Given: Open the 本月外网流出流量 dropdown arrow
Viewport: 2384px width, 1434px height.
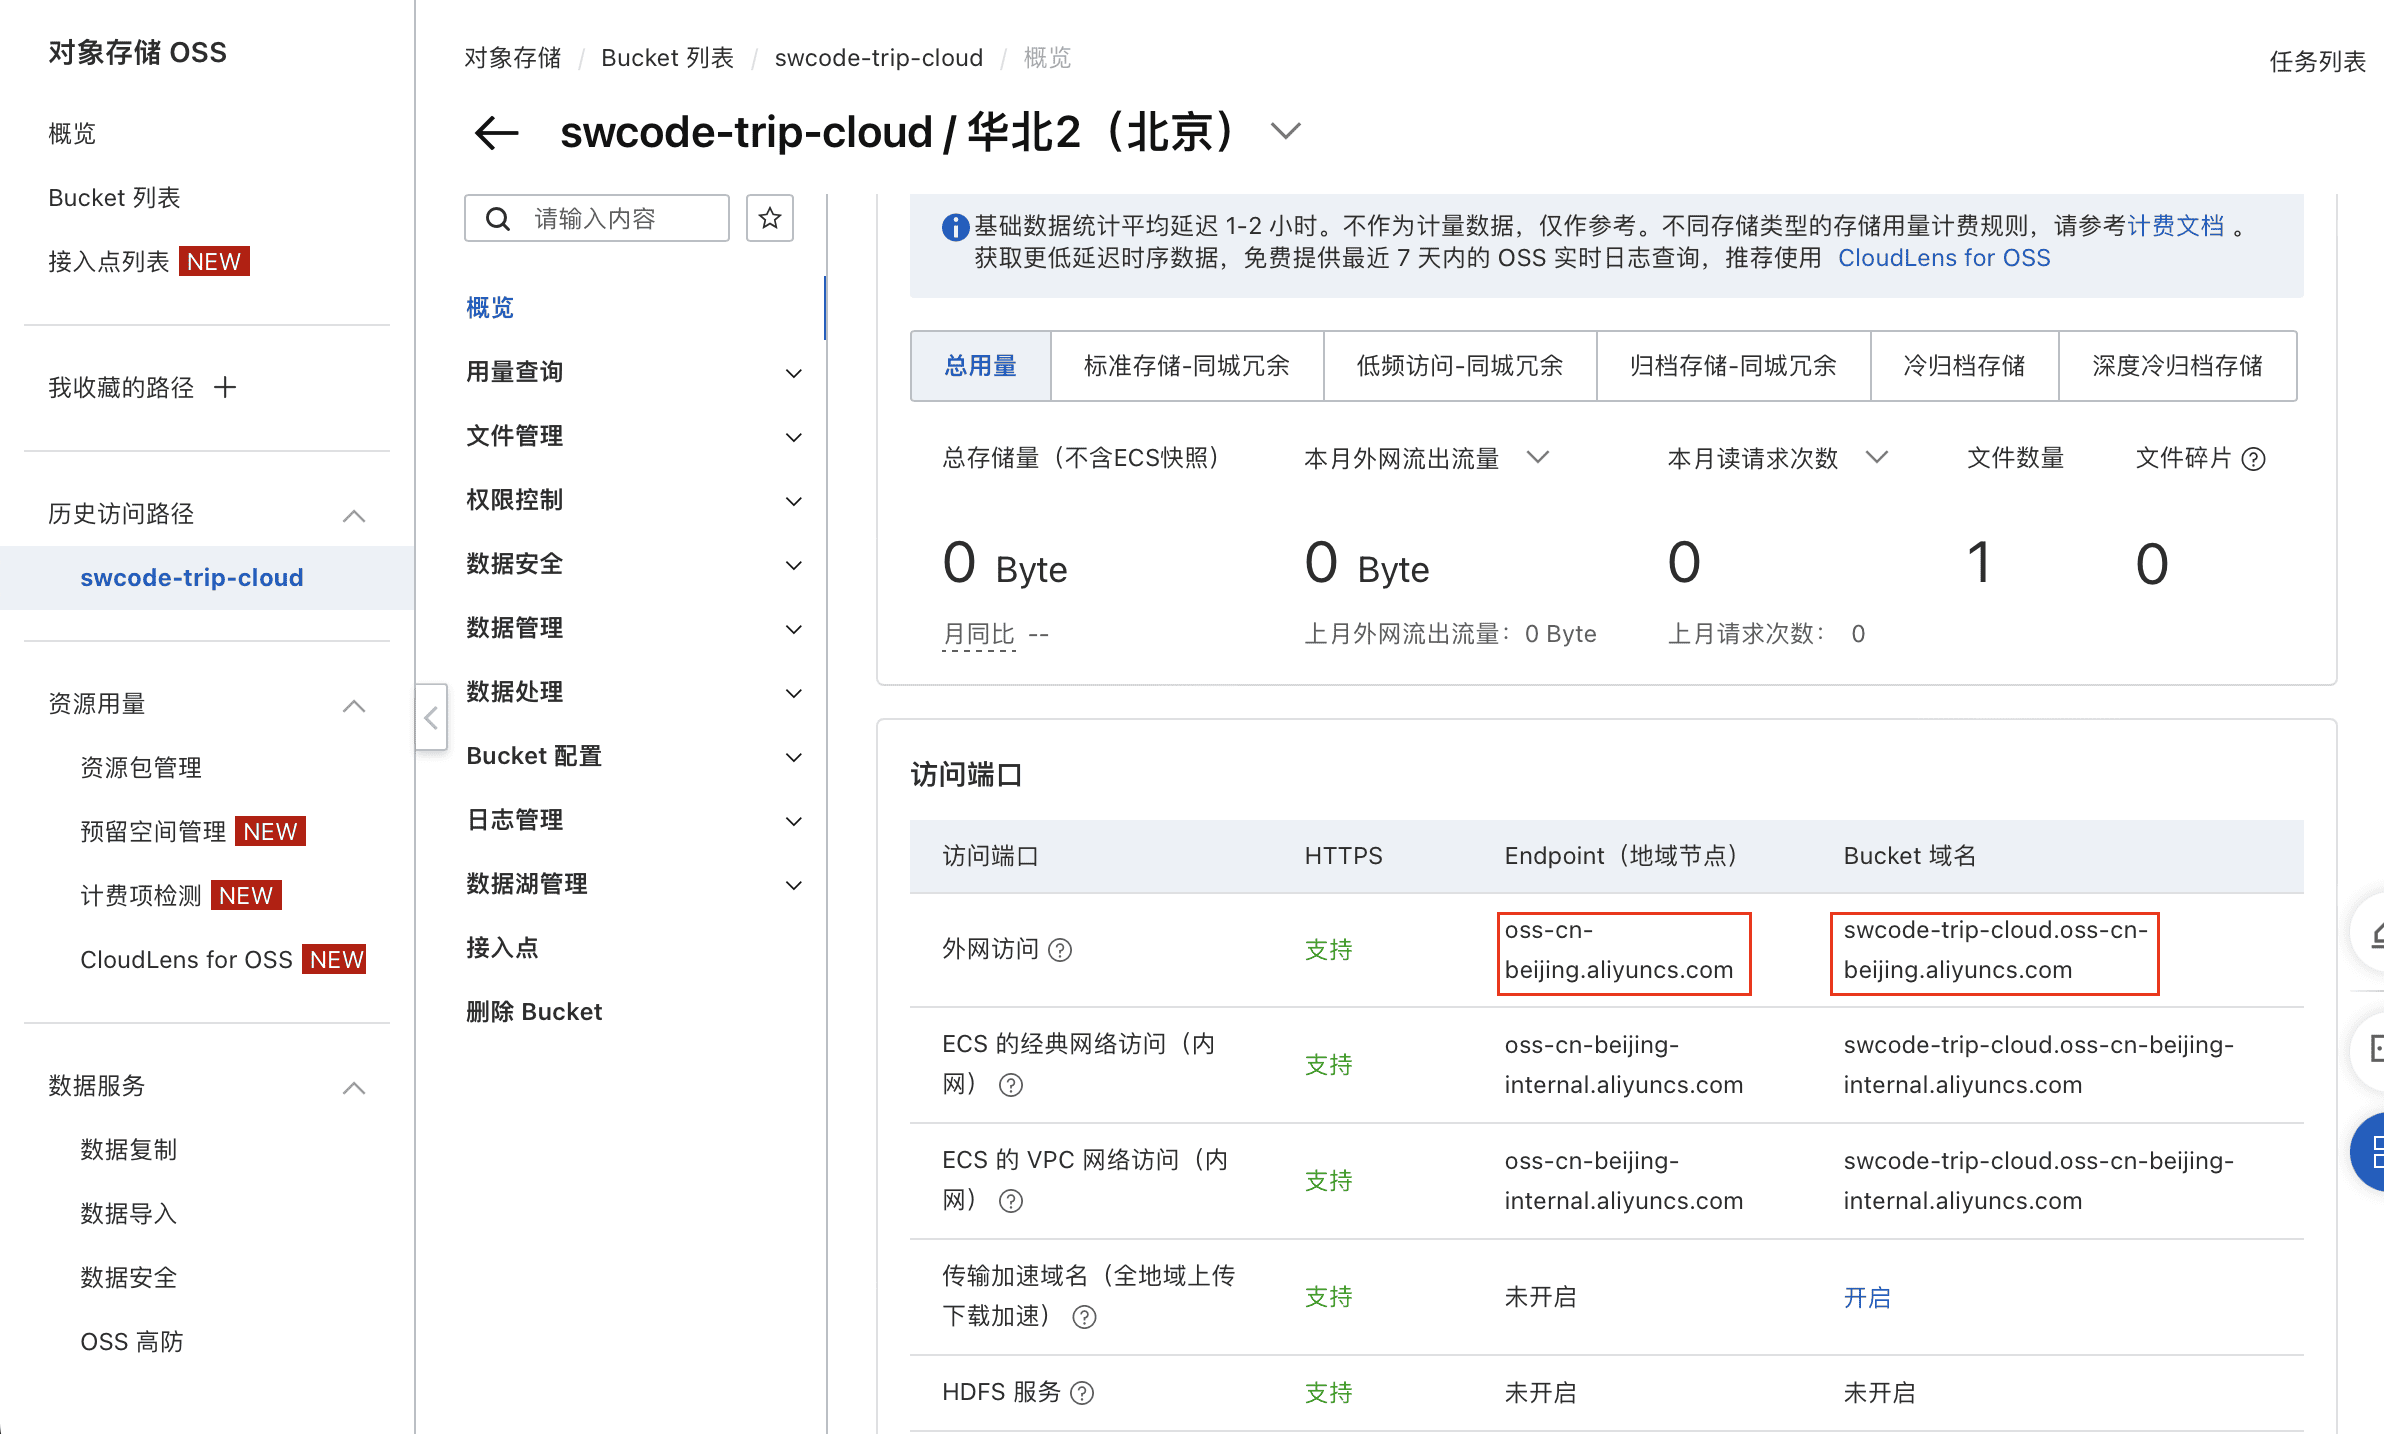Looking at the screenshot, I should [x=1537, y=458].
